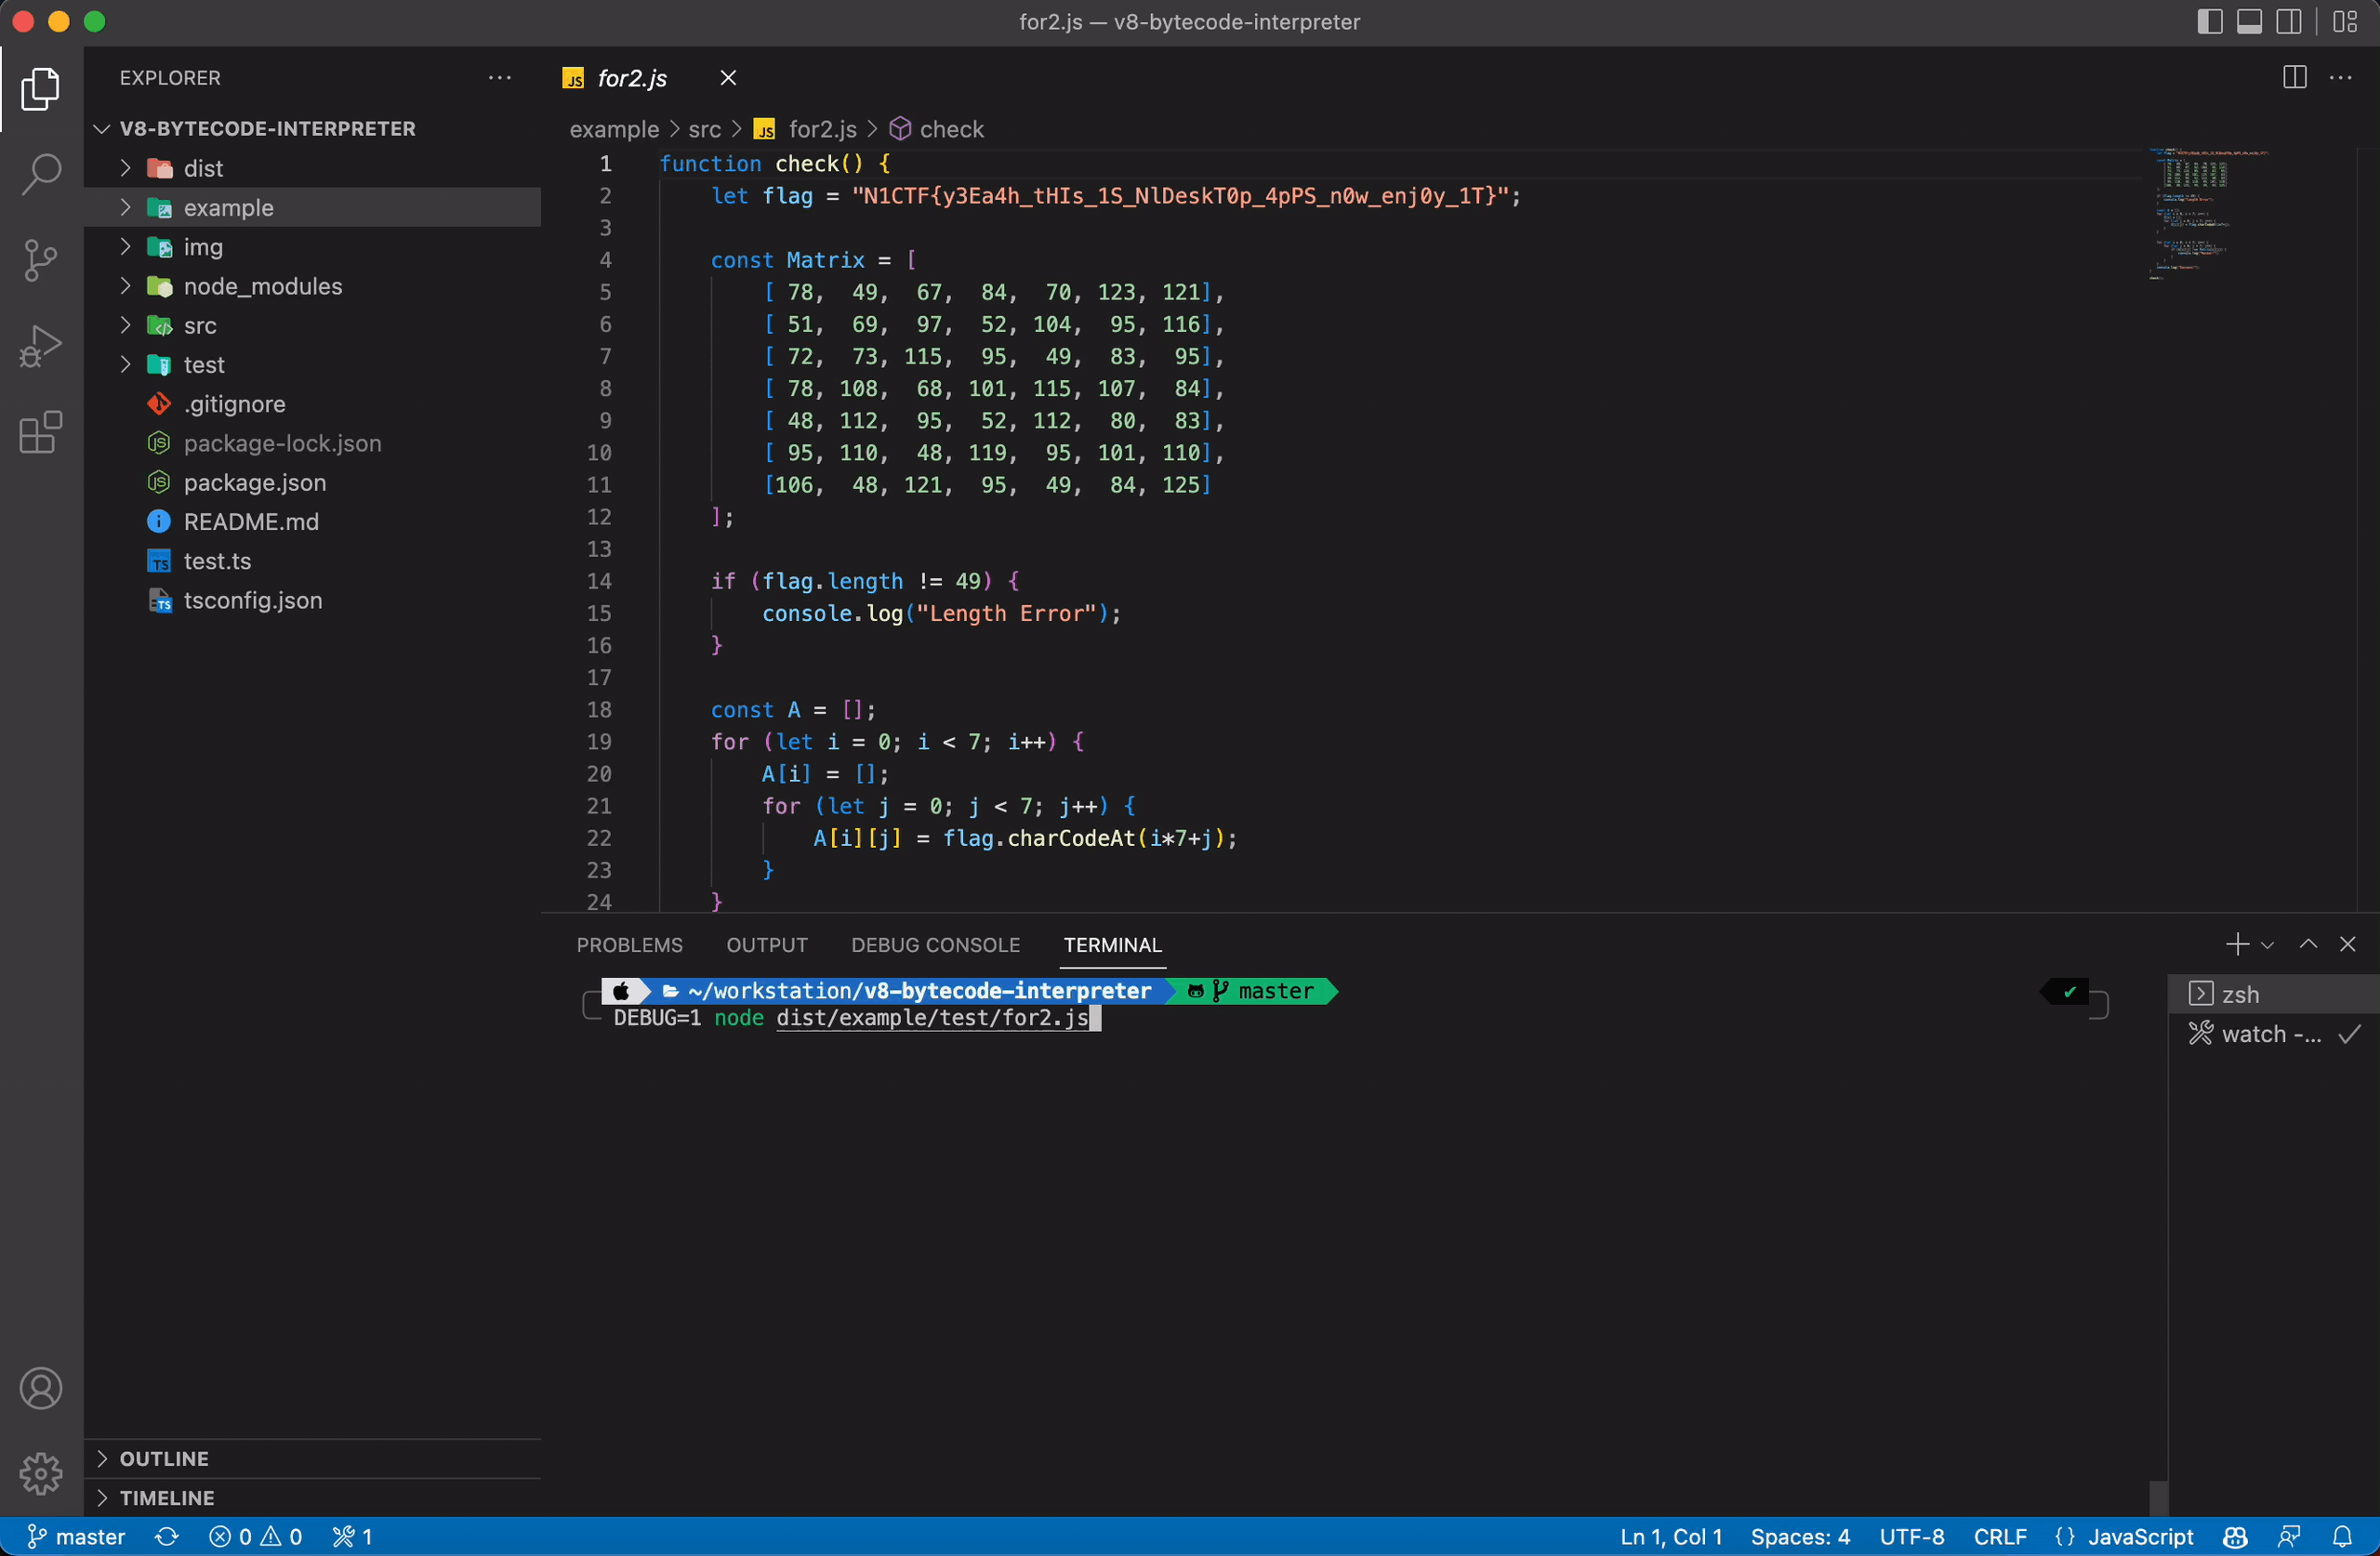Open the Source Control view
This screenshot has height=1556, width=2380.
click(41, 260)
